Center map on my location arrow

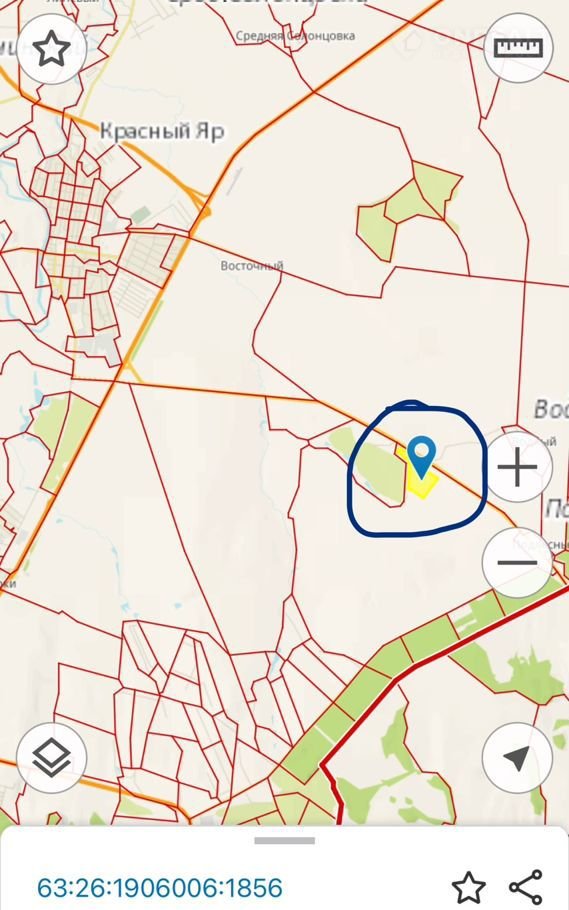click(517, 758)
